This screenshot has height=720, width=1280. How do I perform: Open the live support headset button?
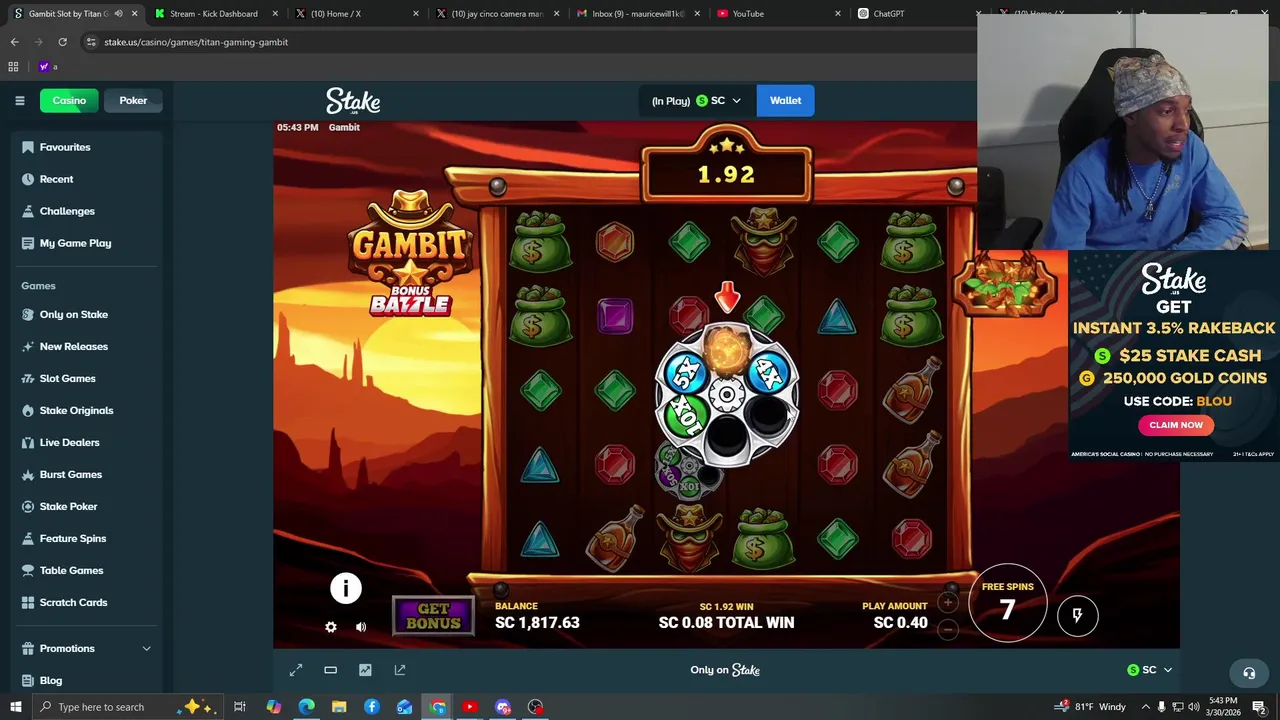(1248, 673)
